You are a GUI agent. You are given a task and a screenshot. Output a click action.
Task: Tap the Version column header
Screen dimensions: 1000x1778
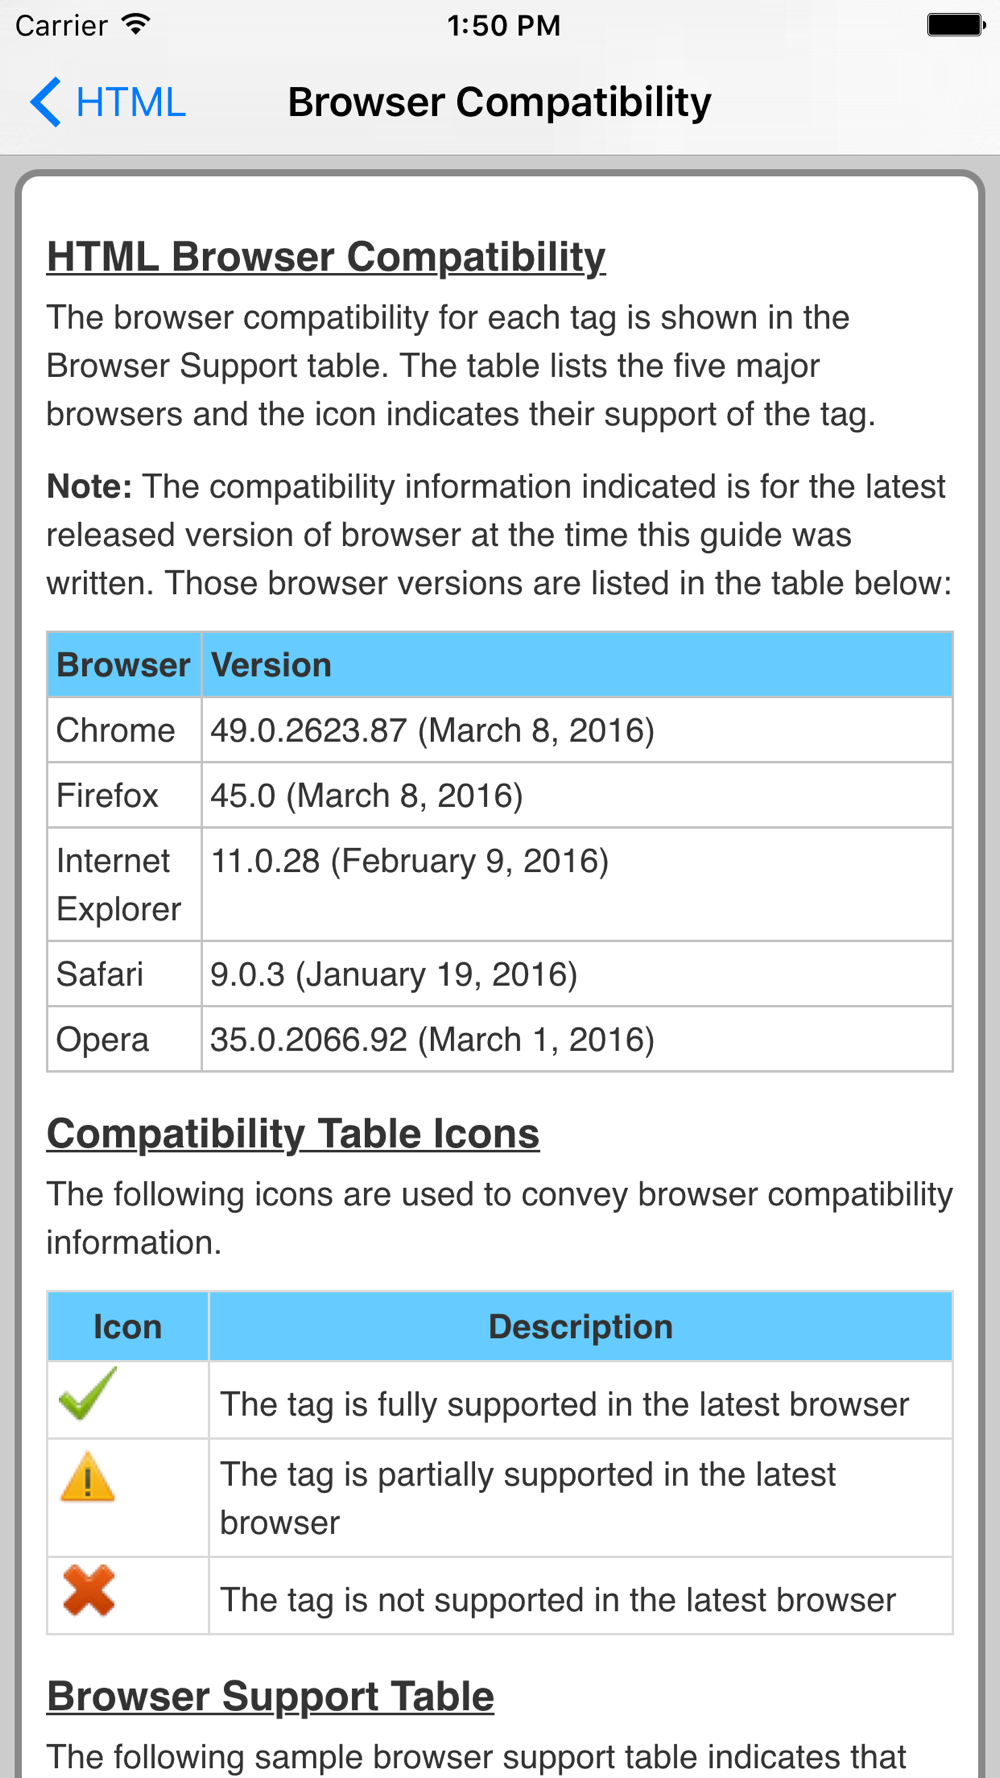pos(577,665)
